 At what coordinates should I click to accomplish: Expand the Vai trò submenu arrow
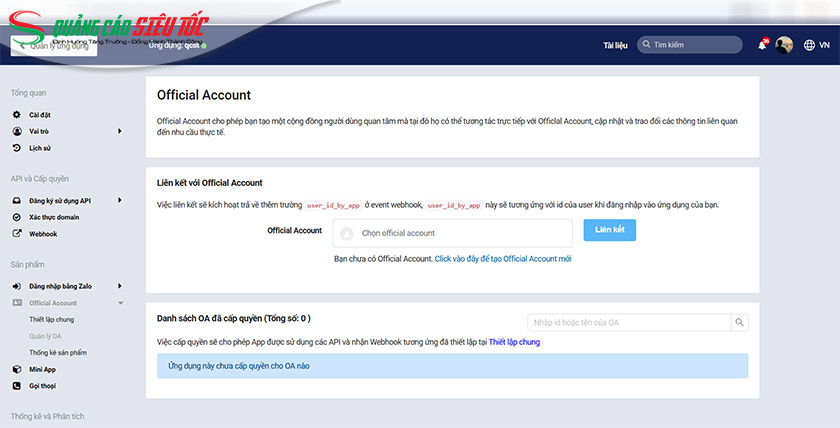(119, 131)
